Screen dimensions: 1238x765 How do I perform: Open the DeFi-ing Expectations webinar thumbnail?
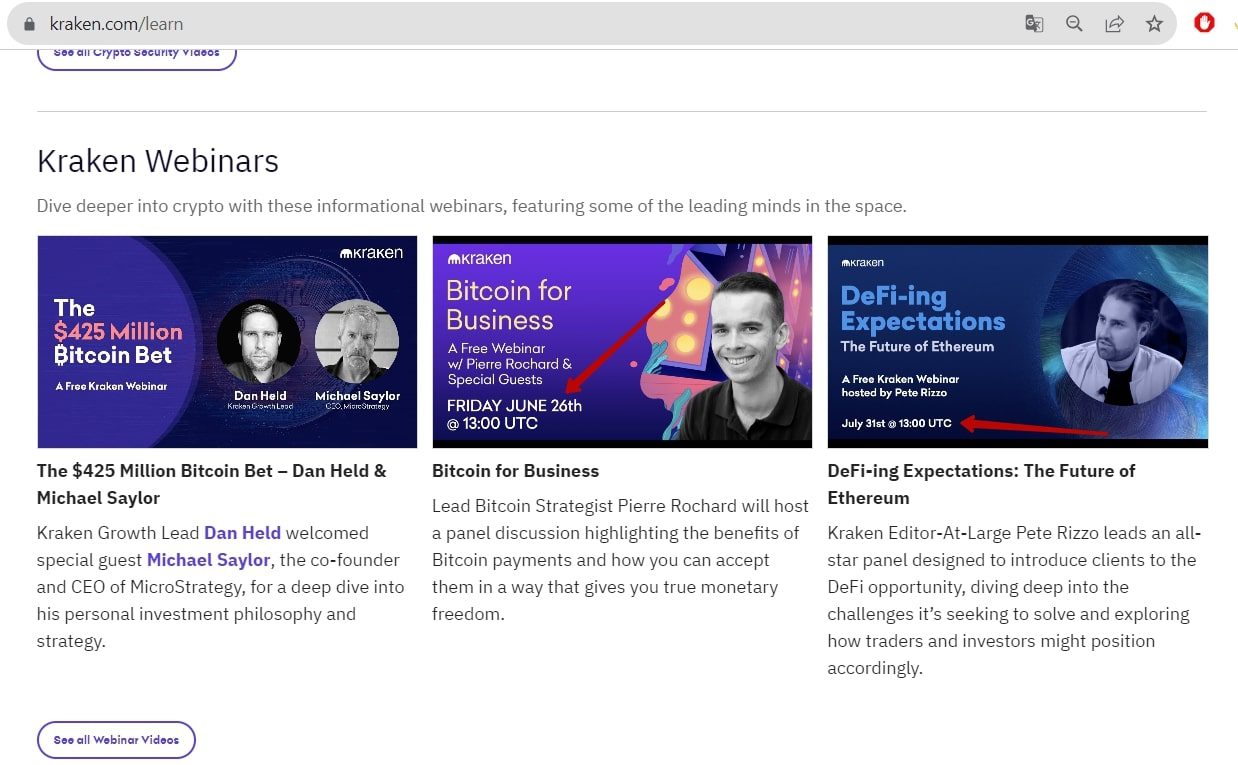tap(1017, 342)
